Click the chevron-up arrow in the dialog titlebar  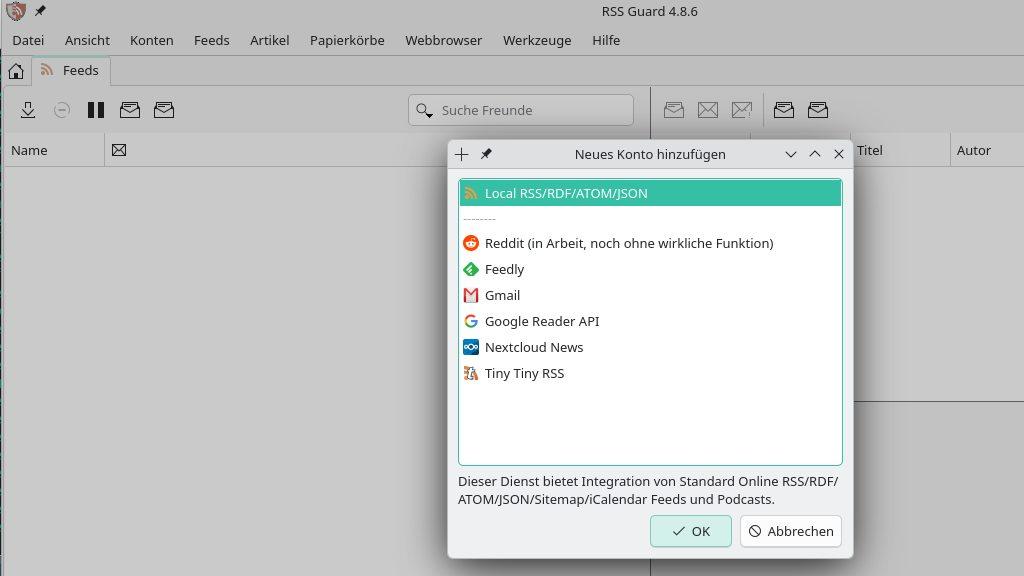(x=815, y=154)
